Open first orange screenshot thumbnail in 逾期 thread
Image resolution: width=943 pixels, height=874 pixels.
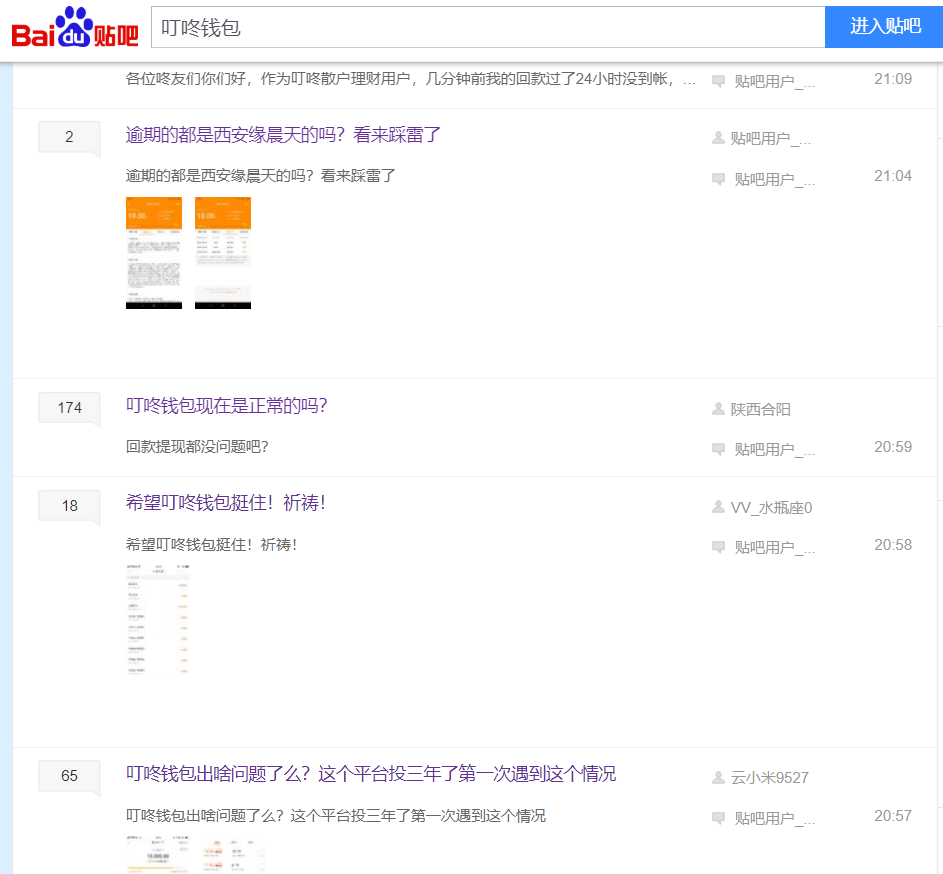(x=154, y=253)
